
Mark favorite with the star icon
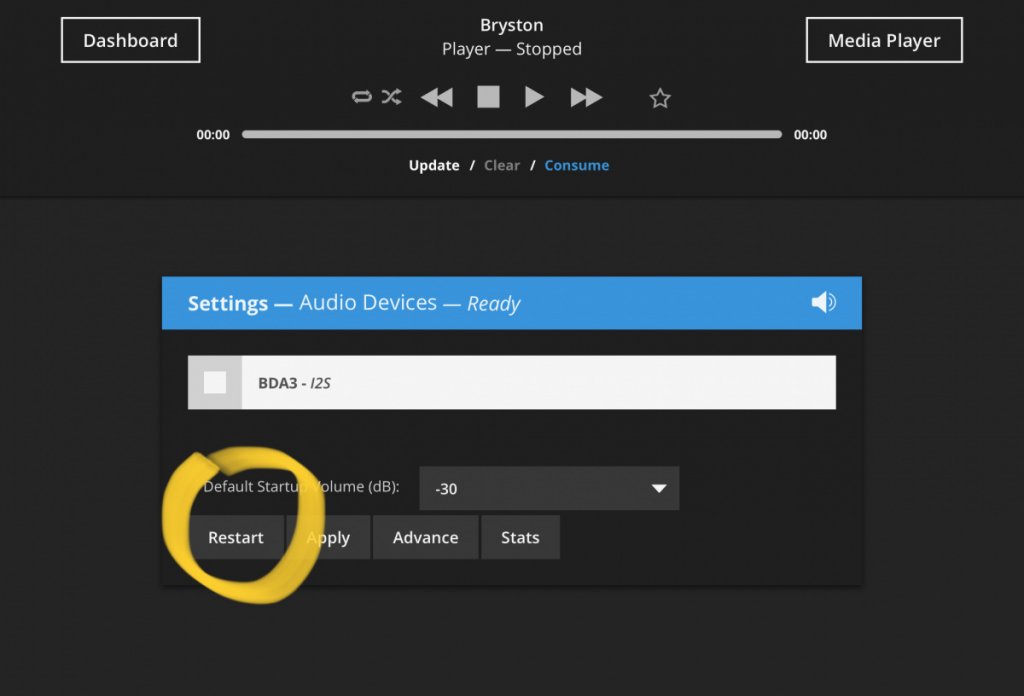click(660, 98)
